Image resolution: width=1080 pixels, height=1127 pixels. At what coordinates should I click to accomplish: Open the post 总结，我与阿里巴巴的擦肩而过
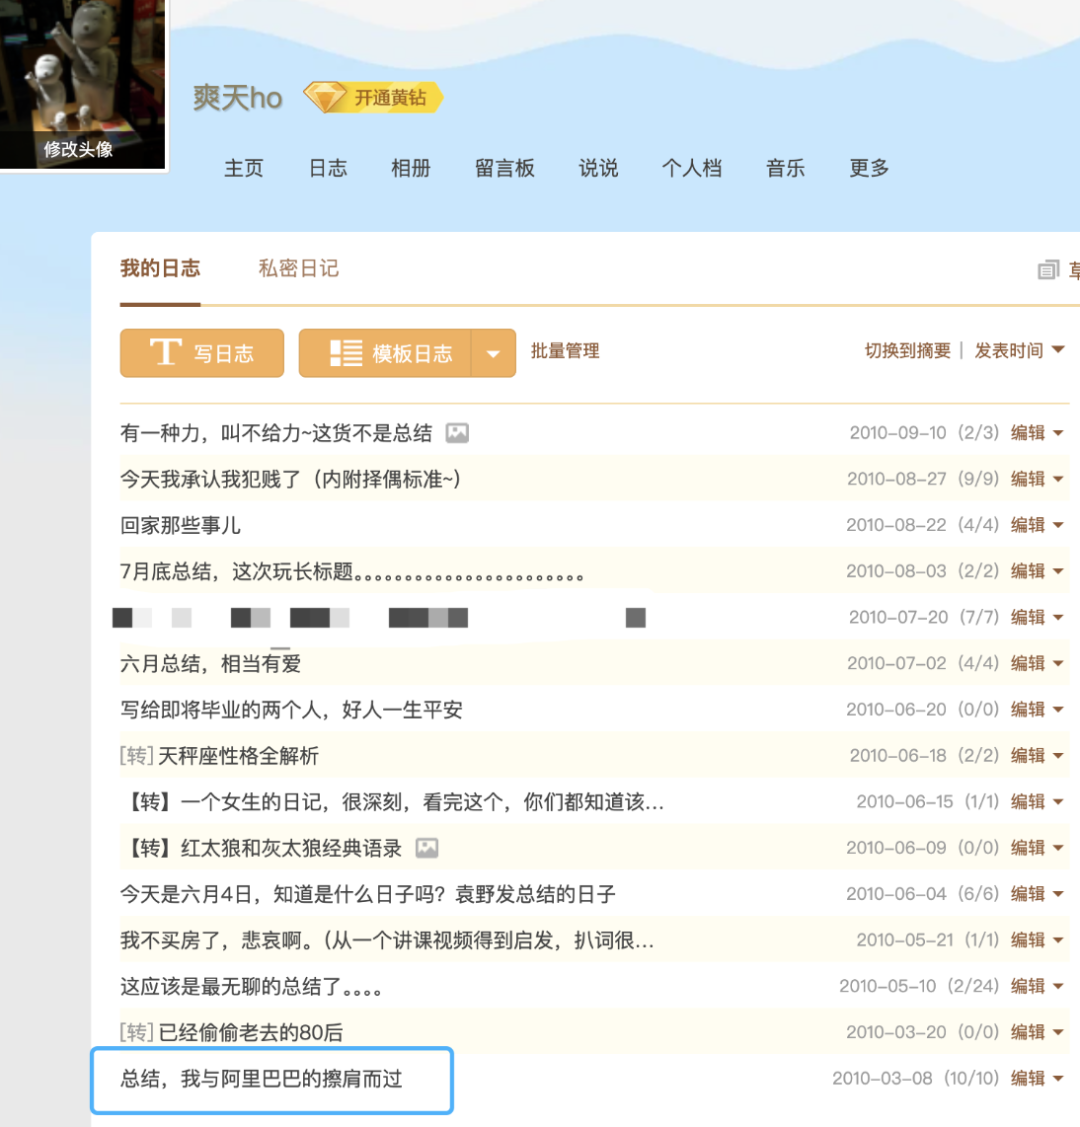261,1079
